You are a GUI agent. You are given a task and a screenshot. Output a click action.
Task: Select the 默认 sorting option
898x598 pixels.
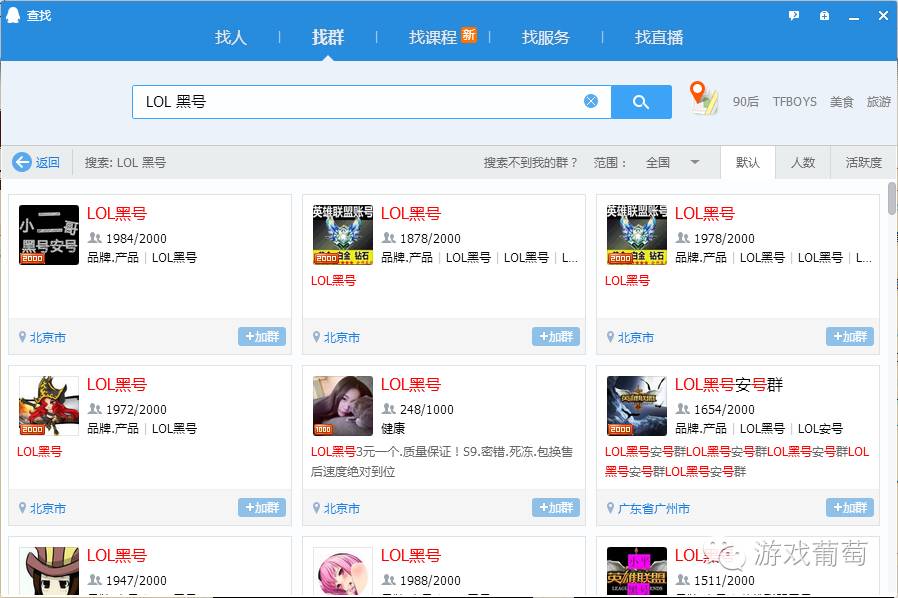tap(748, 162)
